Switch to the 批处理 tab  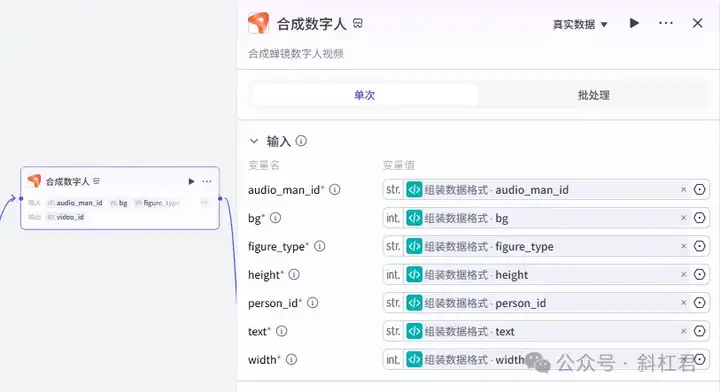(593, 95)
